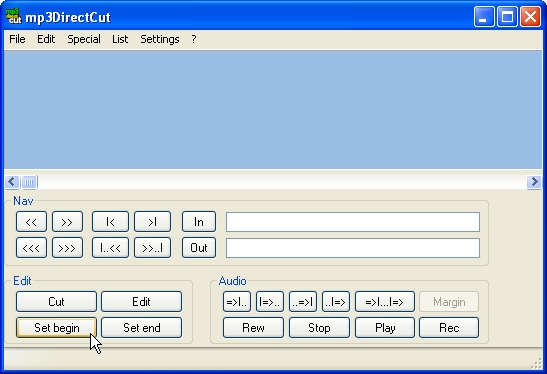Screen dimensions: 547x374
Task: Click the ..=>| audio preview button
Action: pos(303,301)
